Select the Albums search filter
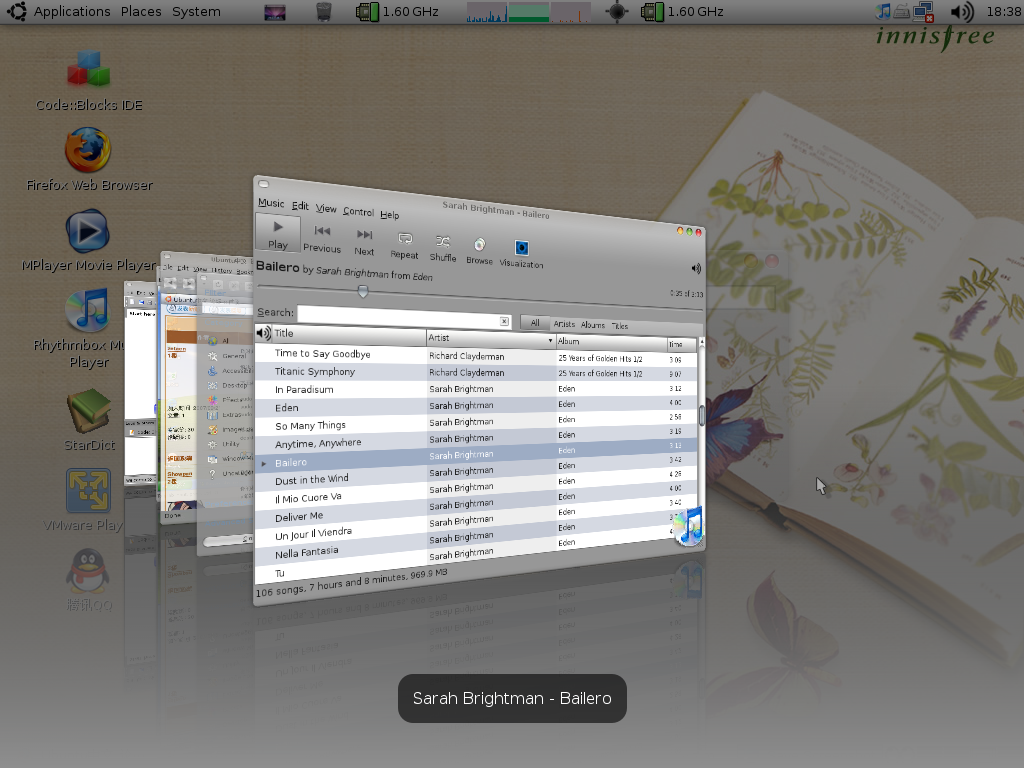Image resolution: width=1024 pixels, height=768 pixels. (x=593, y=325)
